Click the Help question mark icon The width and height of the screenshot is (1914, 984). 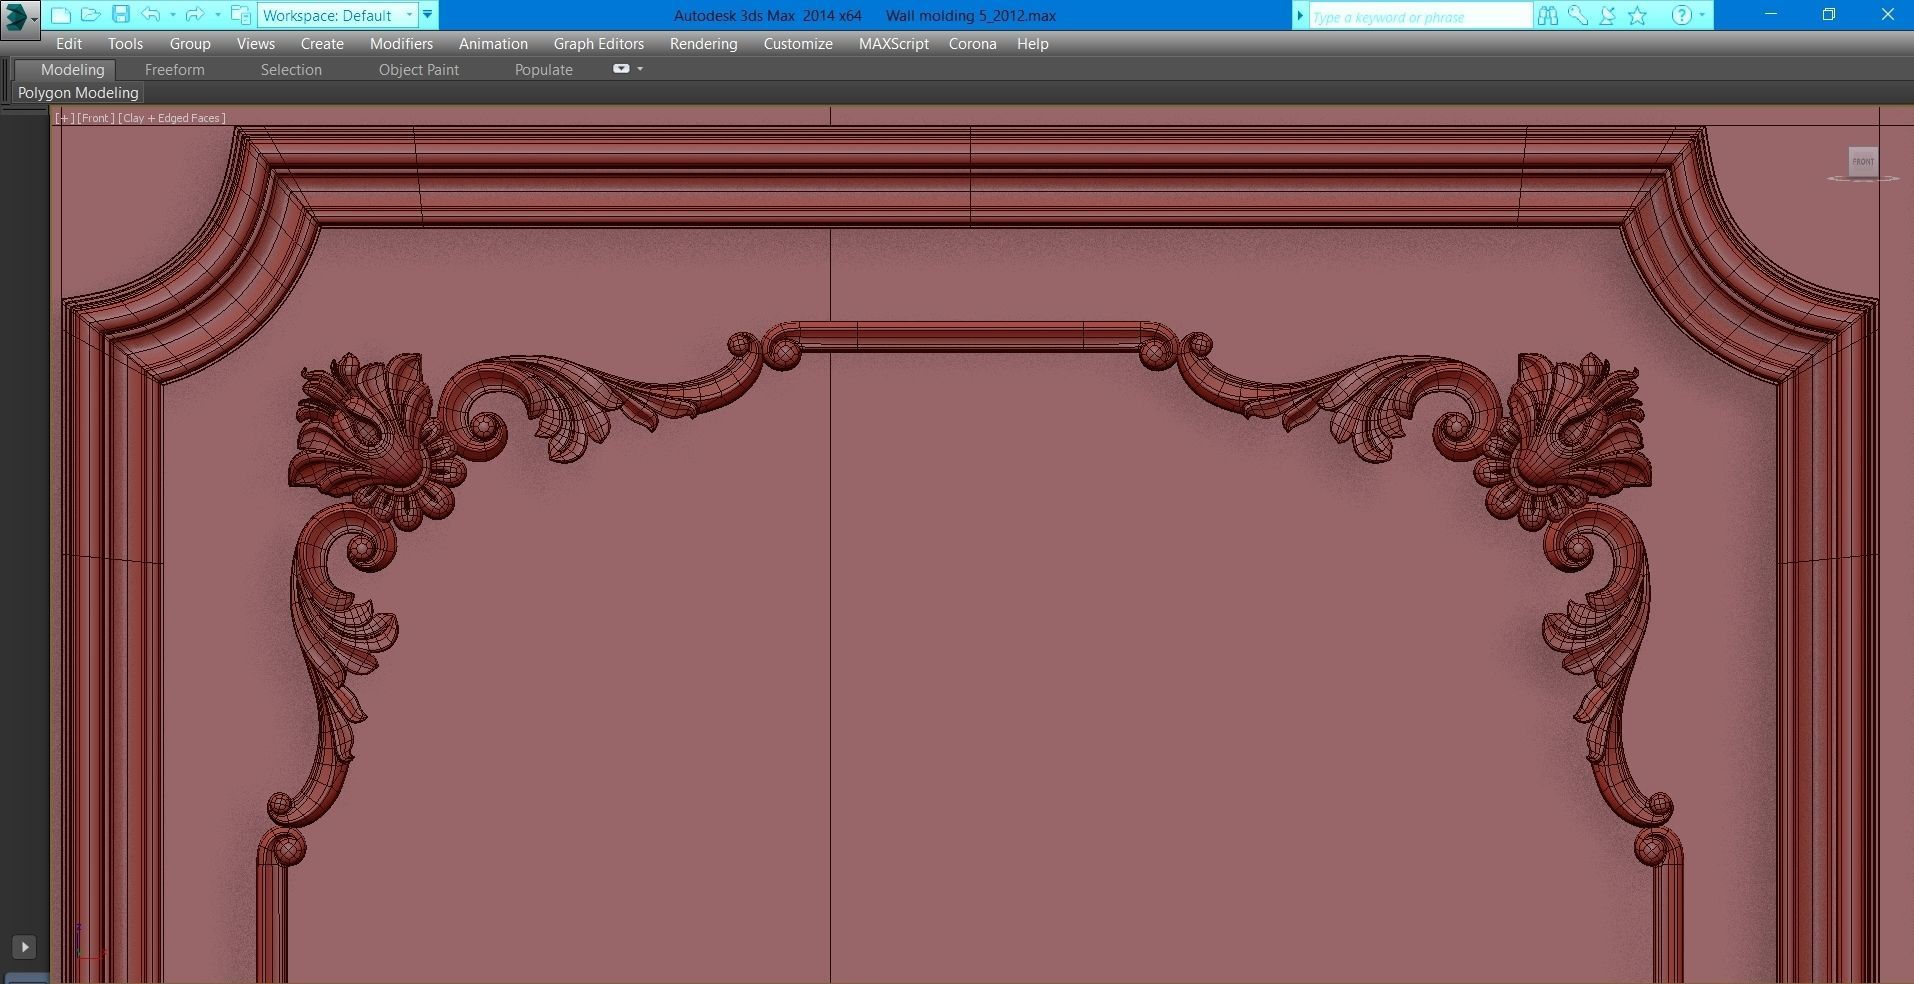(x=1682, y=16)
